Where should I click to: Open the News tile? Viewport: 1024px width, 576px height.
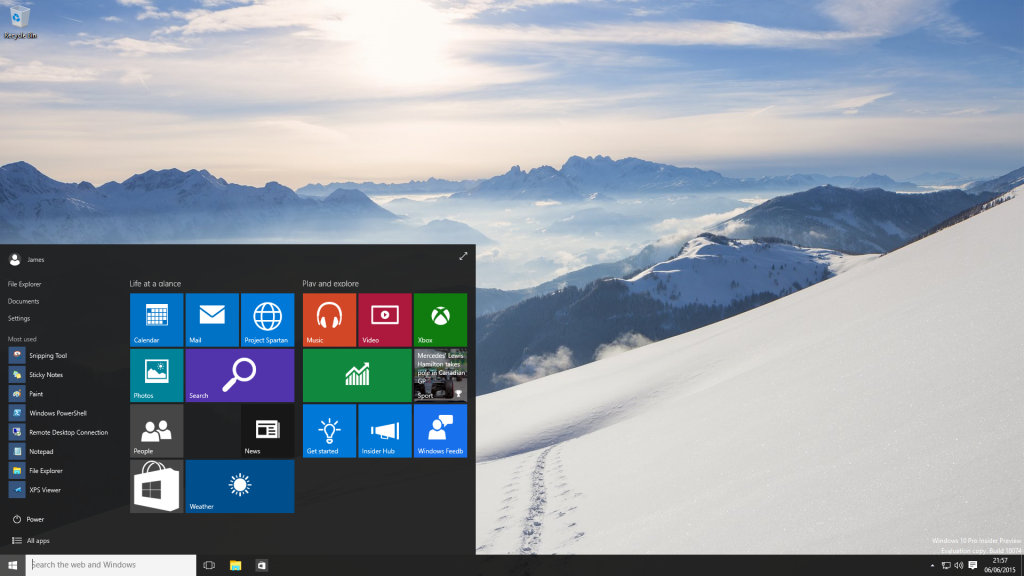coord(268,430)
